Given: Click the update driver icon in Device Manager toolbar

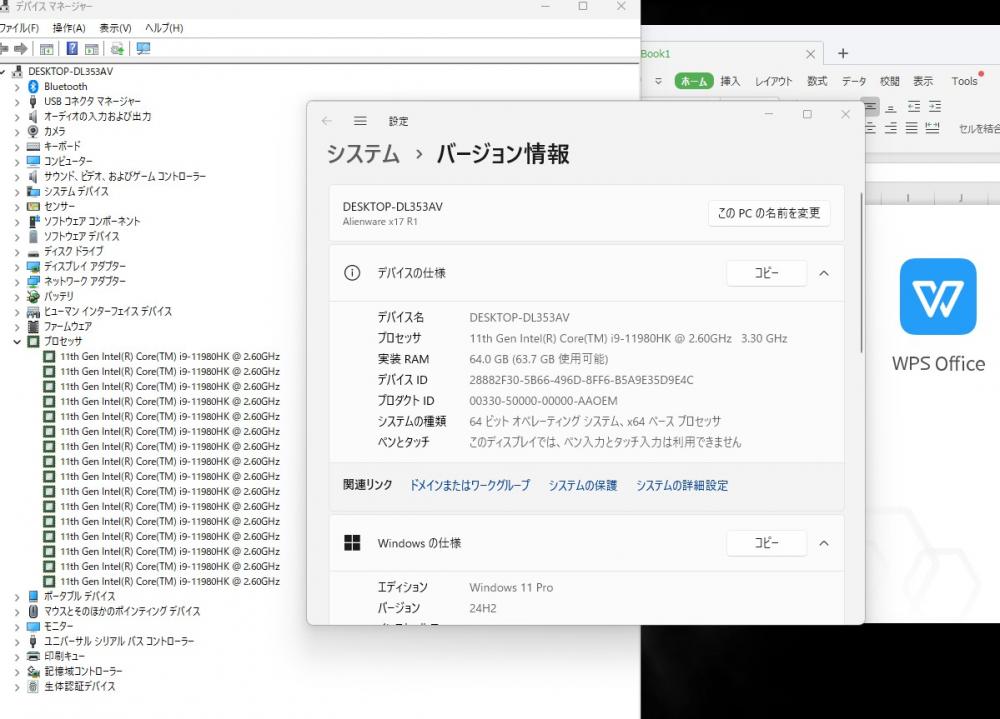Looking at the screenshot, I should 117,48.
